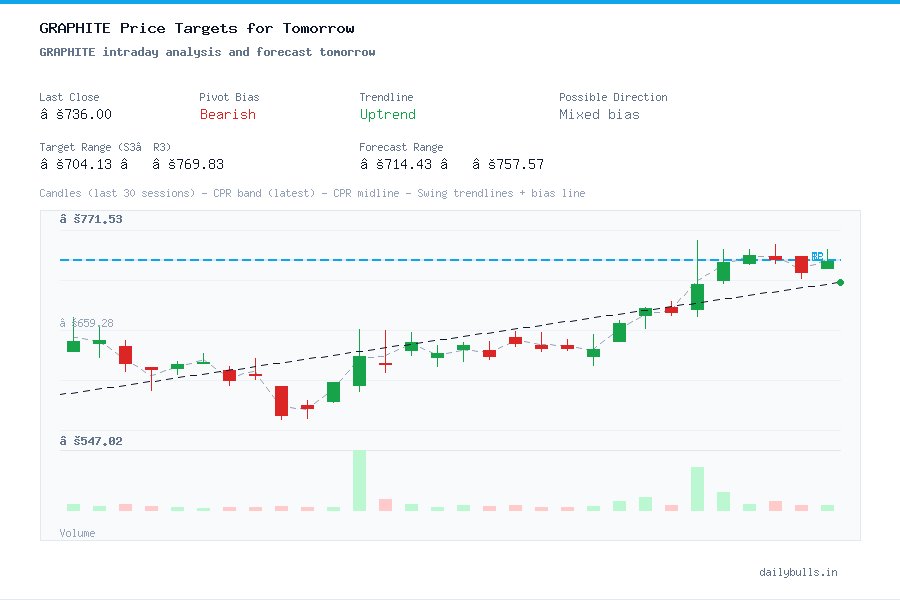The width and height of the screenshot is (900, 600).
Task: Expand the Forecast Range section
Action: [x=401, y=147]
